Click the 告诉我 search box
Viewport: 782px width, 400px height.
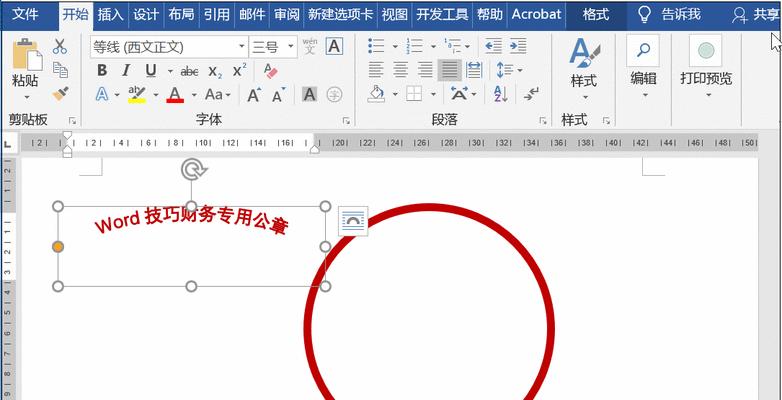pyautogui.click(x=670, y=15)
